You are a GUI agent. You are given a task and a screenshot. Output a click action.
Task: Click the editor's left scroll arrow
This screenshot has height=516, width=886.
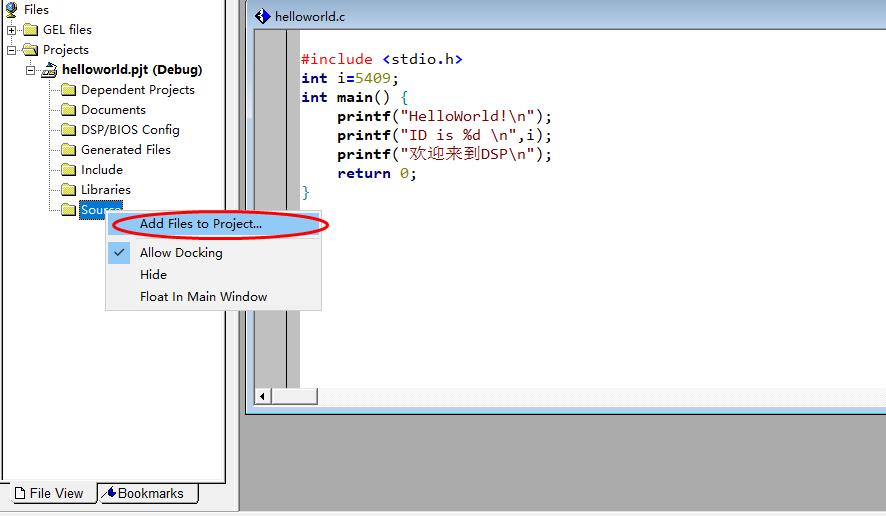pos(262,396)
